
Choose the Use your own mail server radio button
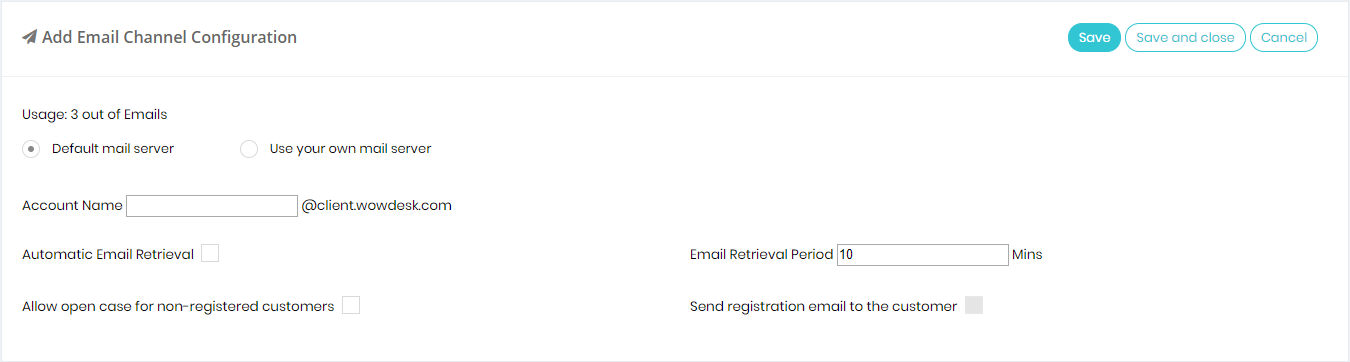click(x=249, y=149)
